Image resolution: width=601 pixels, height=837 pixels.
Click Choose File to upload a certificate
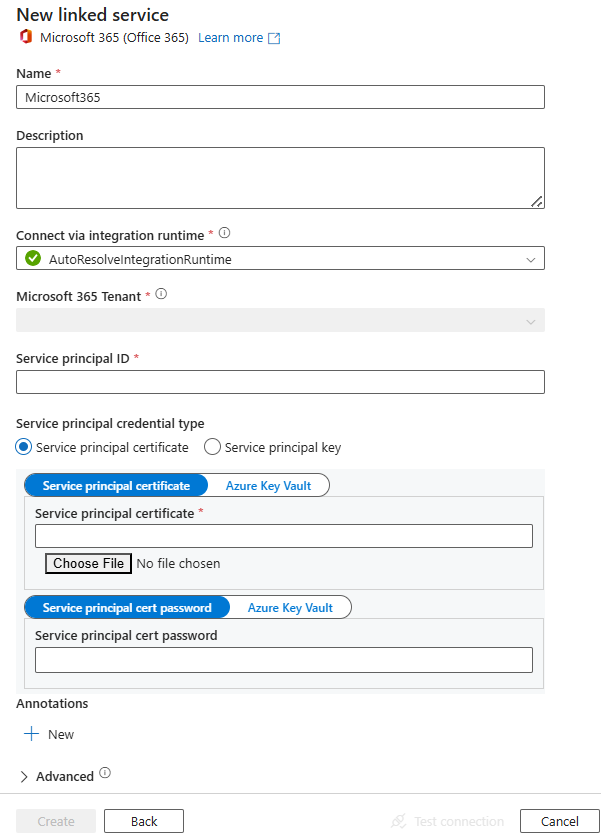(87, 563)
